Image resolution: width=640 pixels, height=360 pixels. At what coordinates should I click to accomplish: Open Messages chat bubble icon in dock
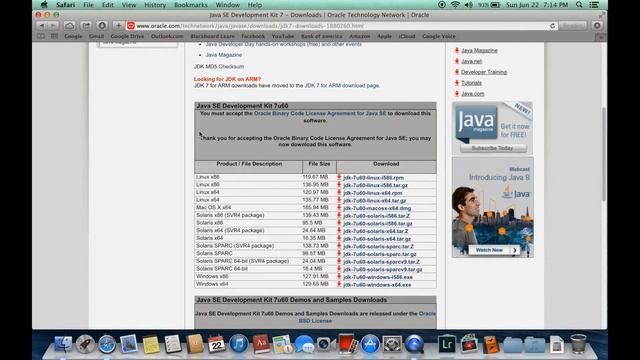[x=304, y=344]
